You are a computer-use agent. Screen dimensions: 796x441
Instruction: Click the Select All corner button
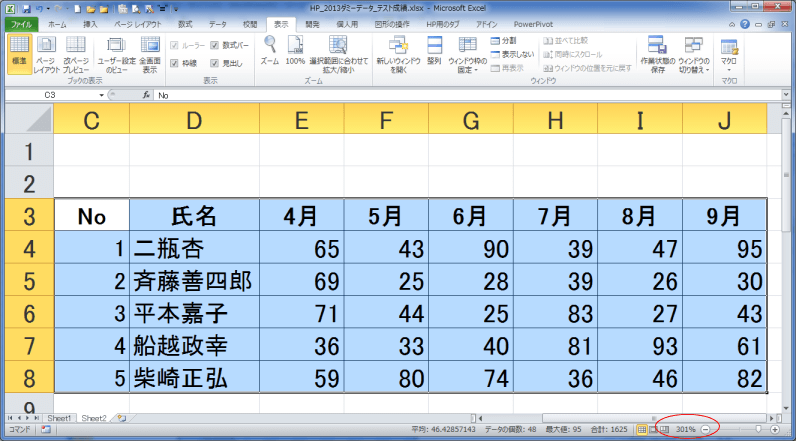coord(29,119)
